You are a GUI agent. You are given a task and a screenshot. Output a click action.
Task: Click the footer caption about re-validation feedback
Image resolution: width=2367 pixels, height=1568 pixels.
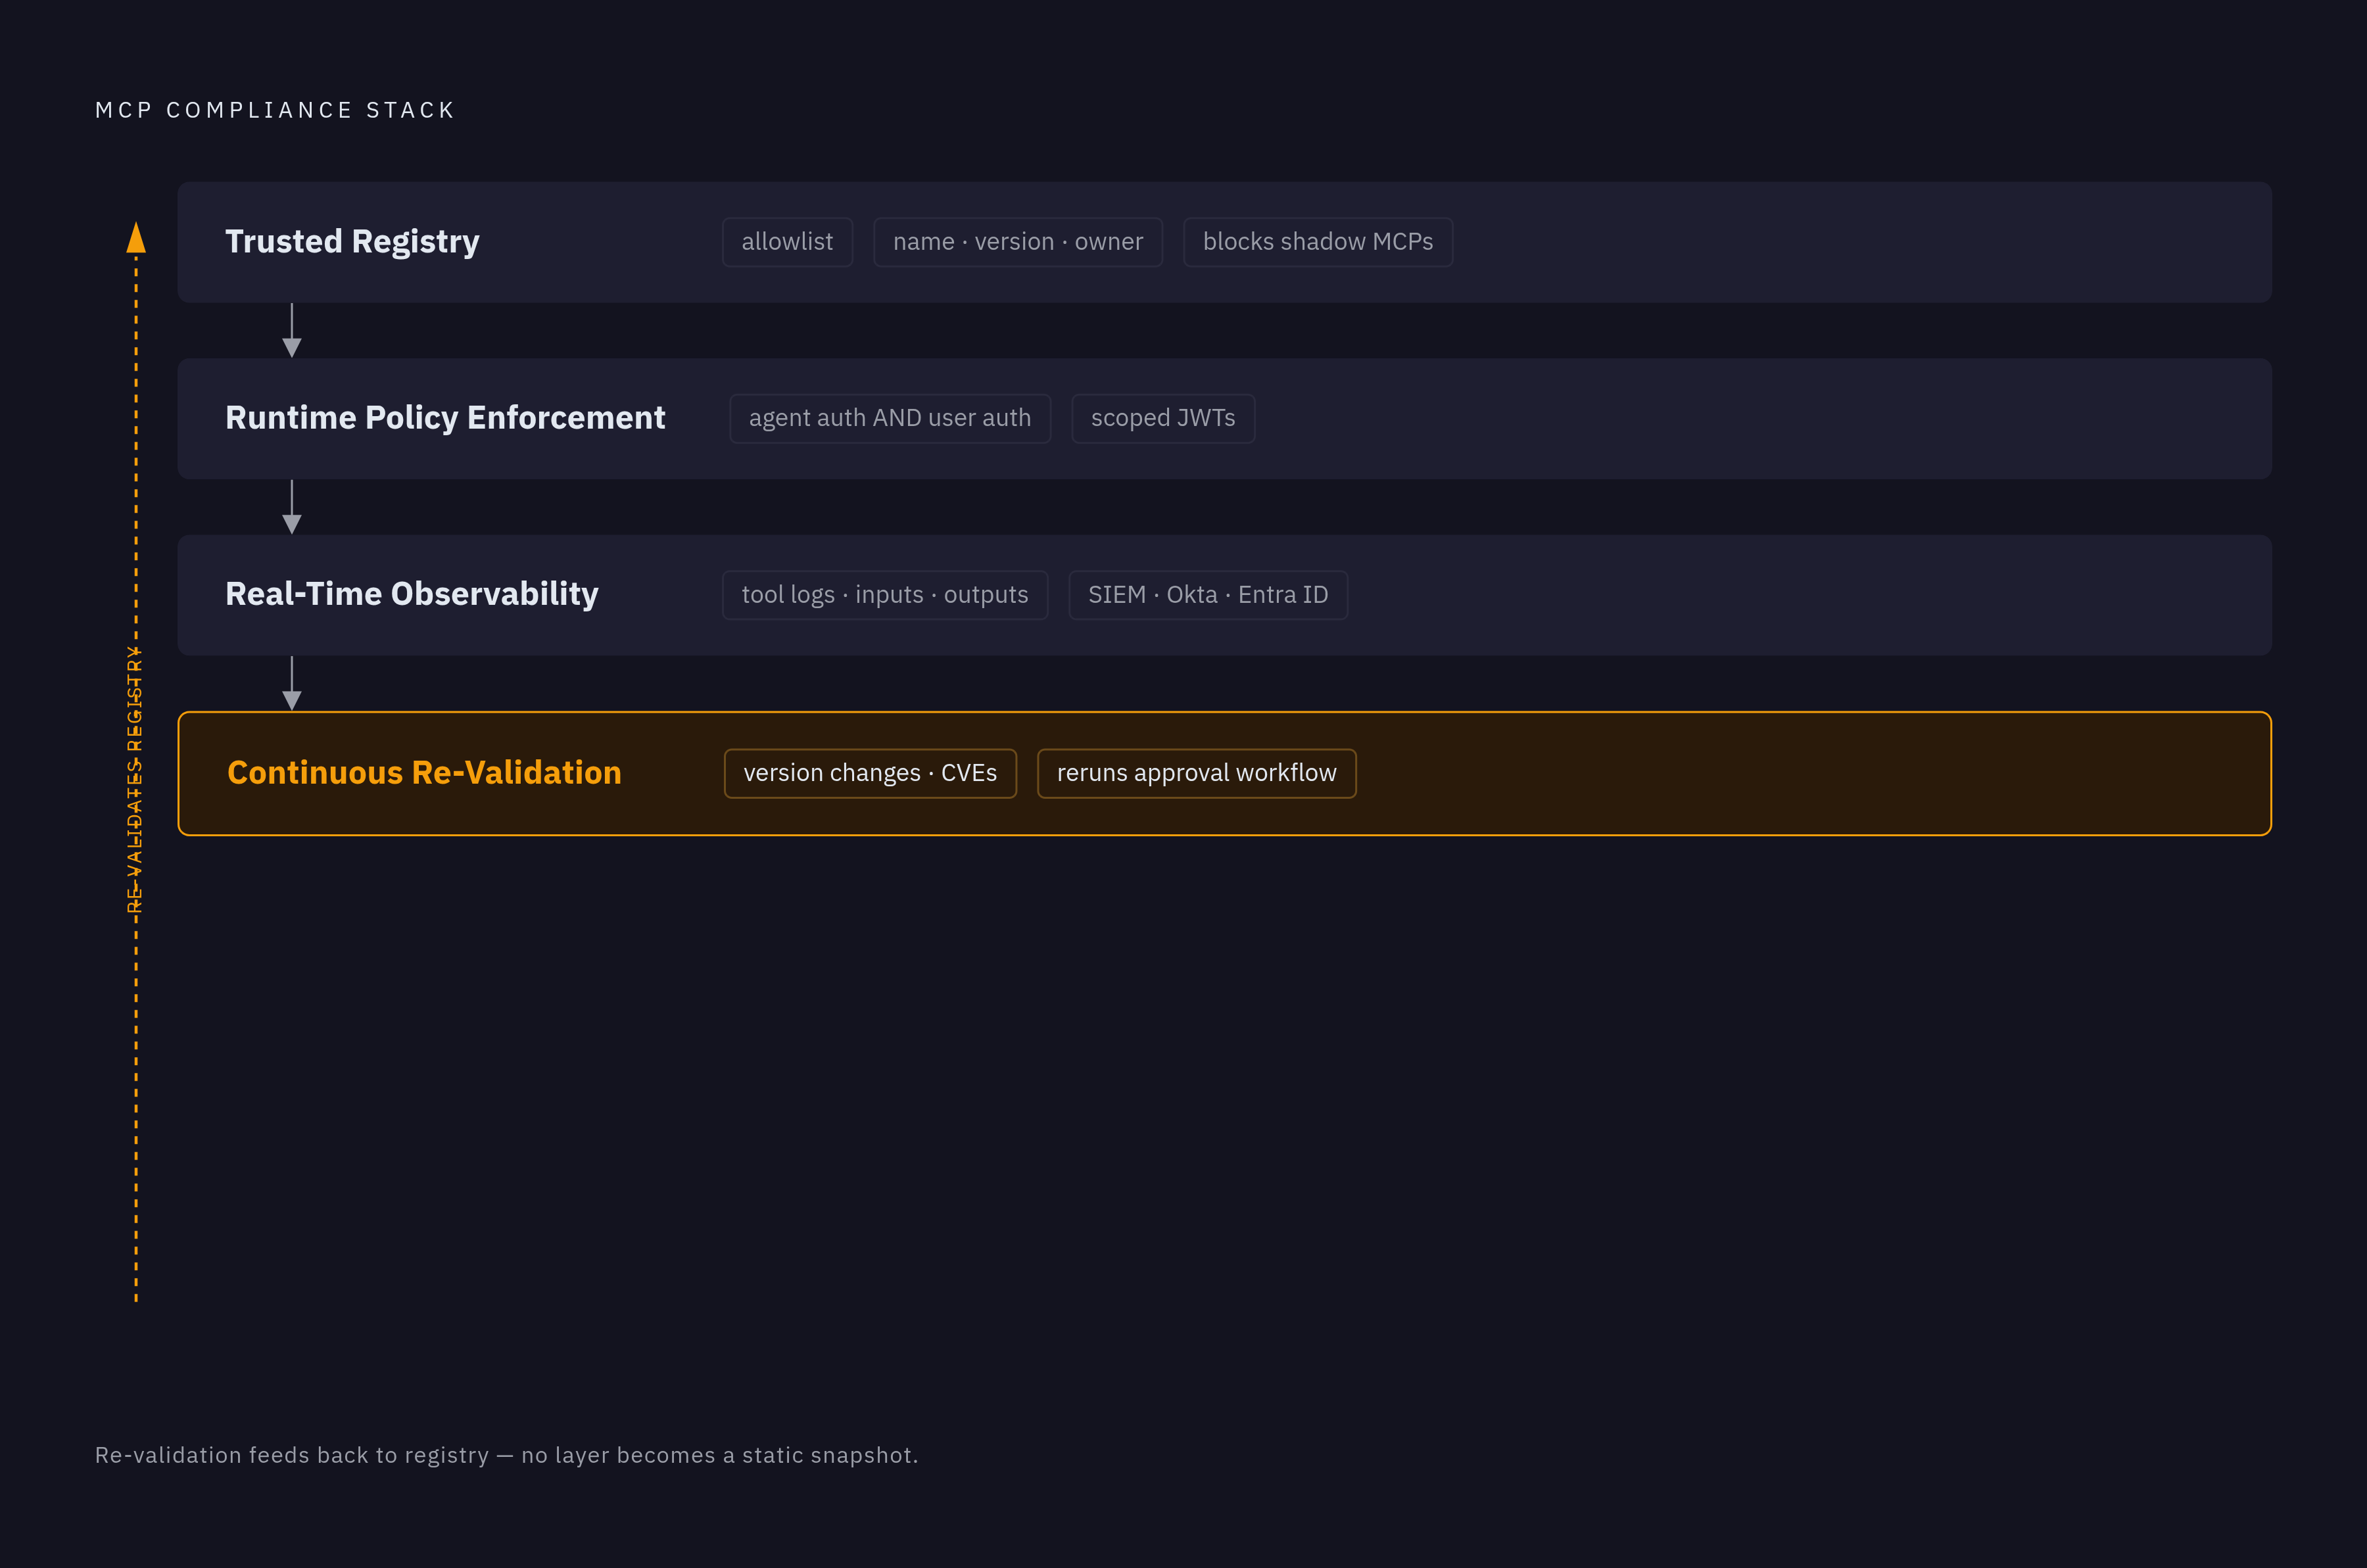coord(506,1455)
